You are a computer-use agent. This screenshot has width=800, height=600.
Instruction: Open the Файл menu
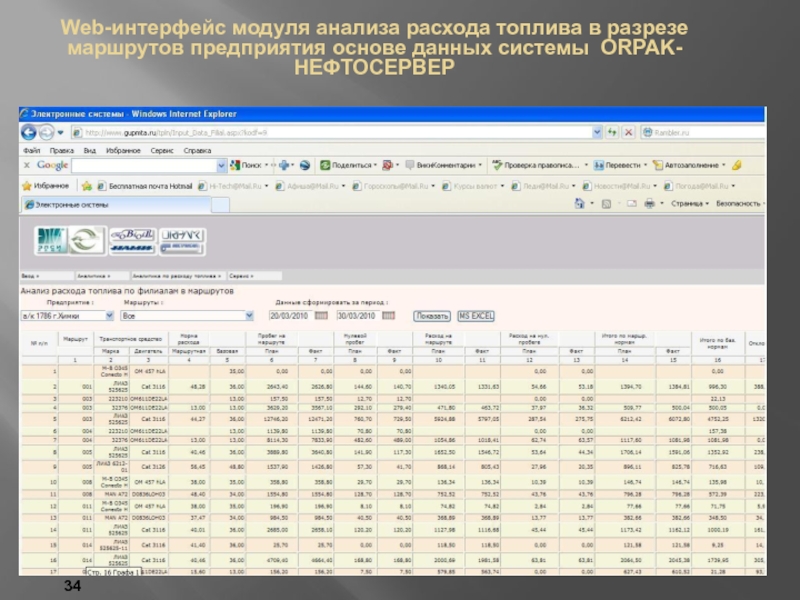tap(32, 150)
